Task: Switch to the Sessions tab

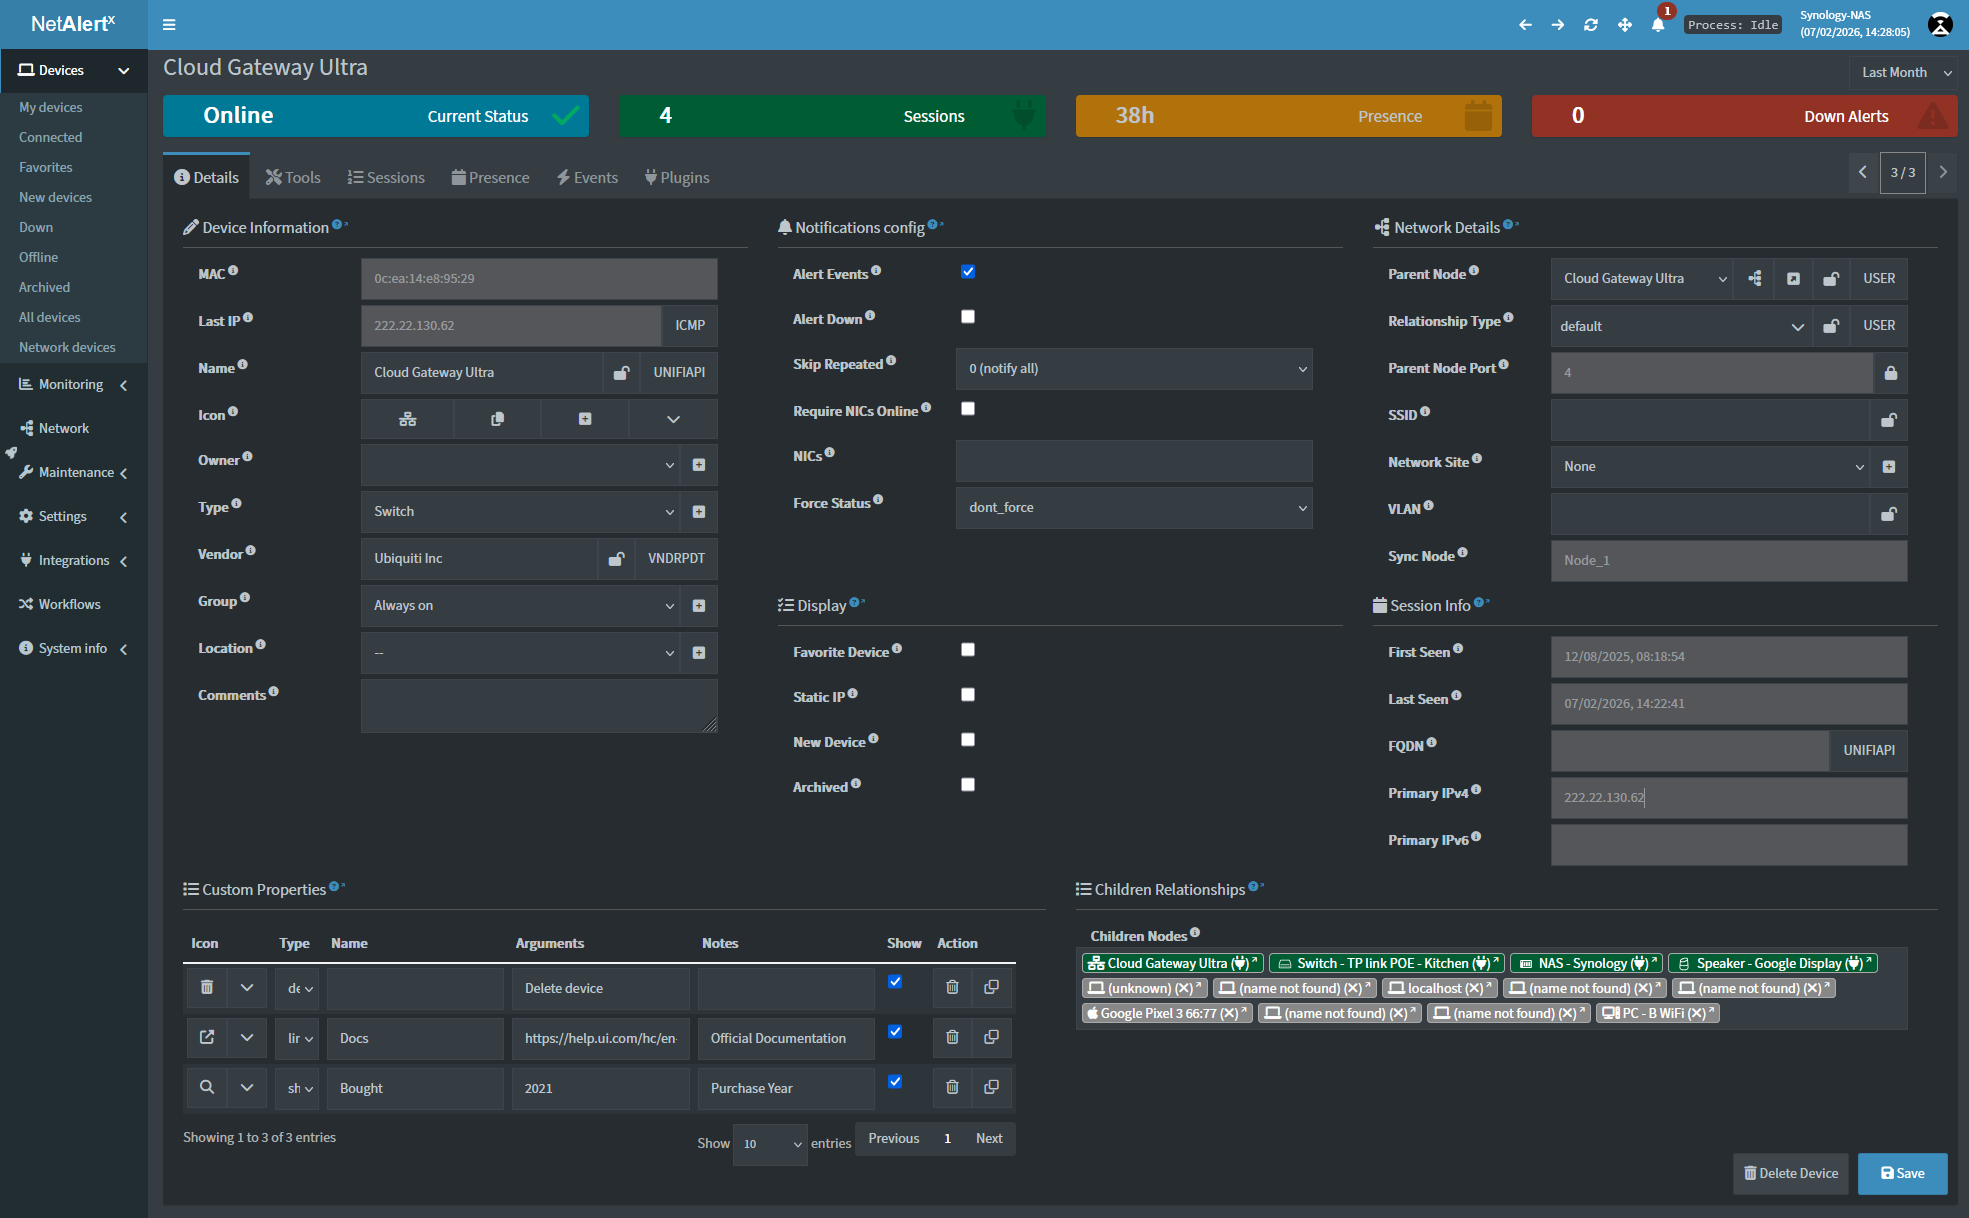Action: click(x=386, y=178)
